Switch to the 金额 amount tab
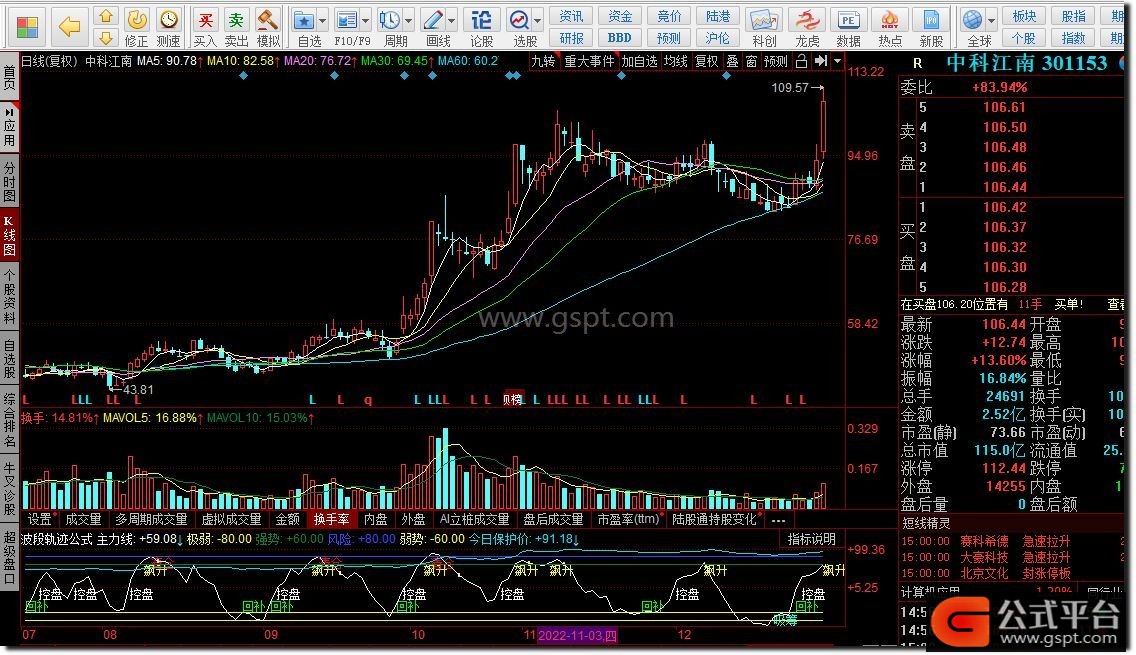This screenshot has height=655, width=1136. coord(288,520)
